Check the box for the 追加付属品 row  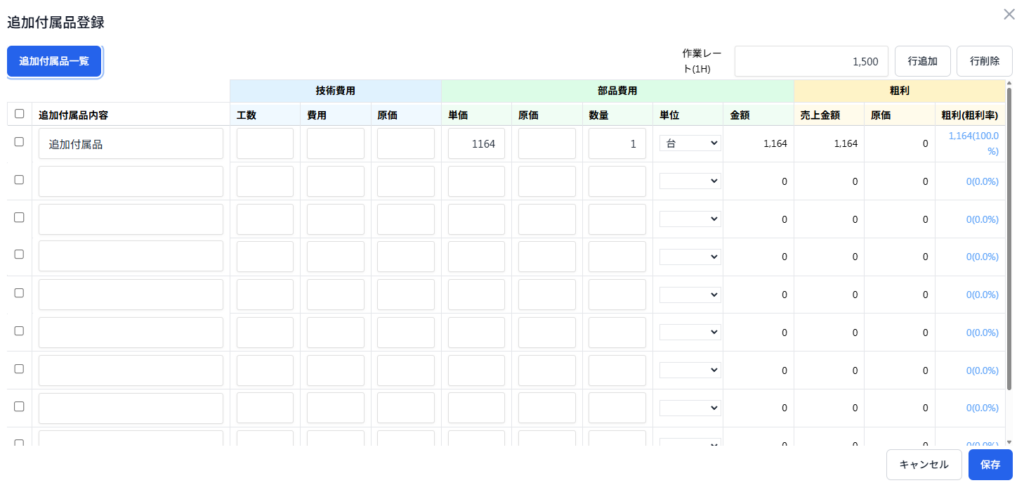(19, 143)
